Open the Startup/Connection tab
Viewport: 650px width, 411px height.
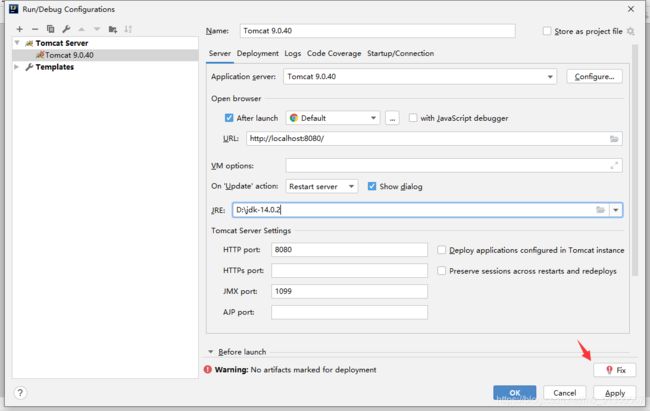(400, 54)
